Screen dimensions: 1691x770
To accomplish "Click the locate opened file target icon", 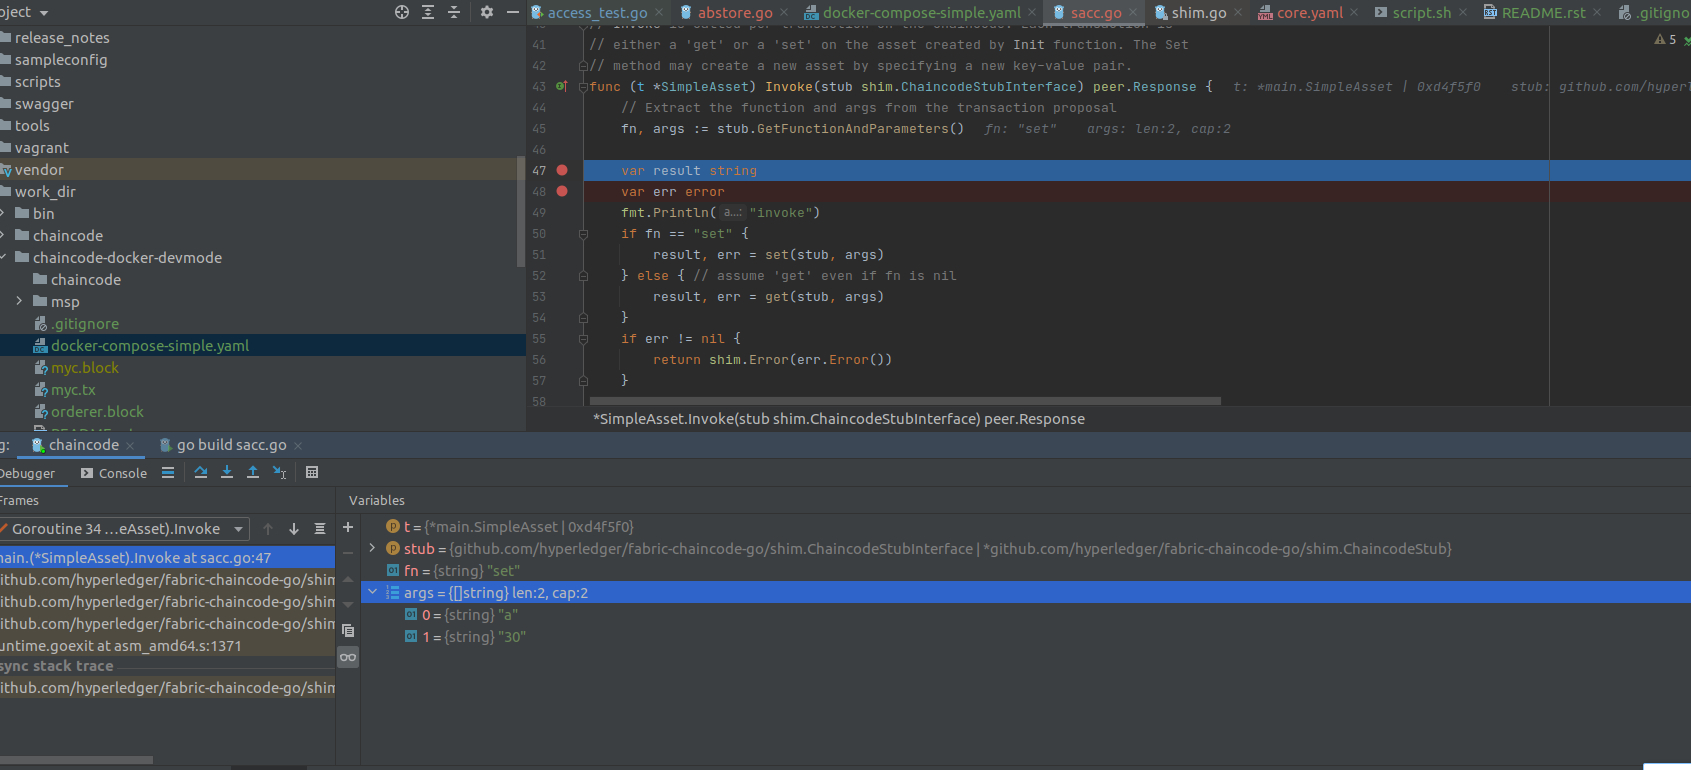I will 402,12.
